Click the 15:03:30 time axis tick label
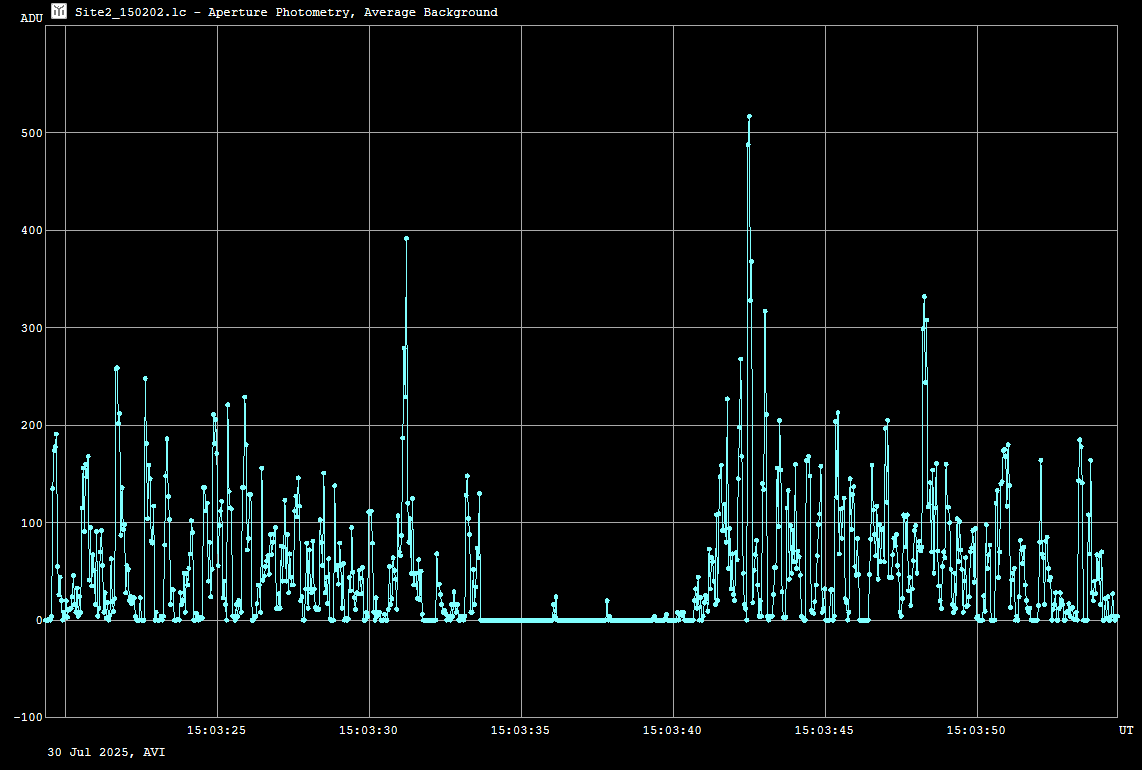 tap(369, 731)
